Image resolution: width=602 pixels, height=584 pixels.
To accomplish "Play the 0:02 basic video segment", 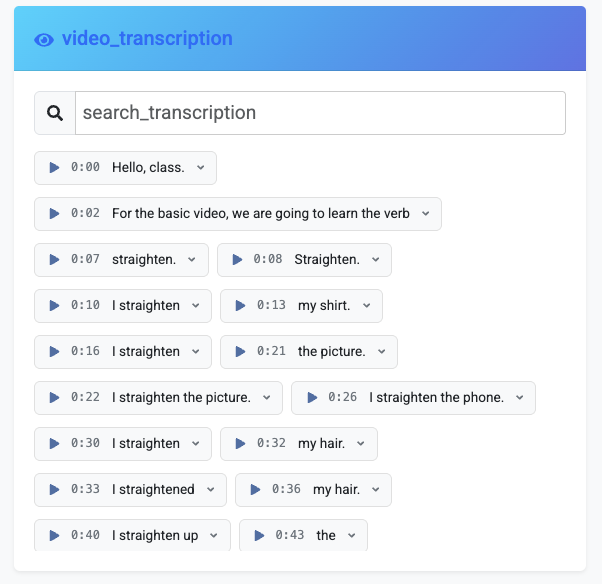I will click(54, 213).
